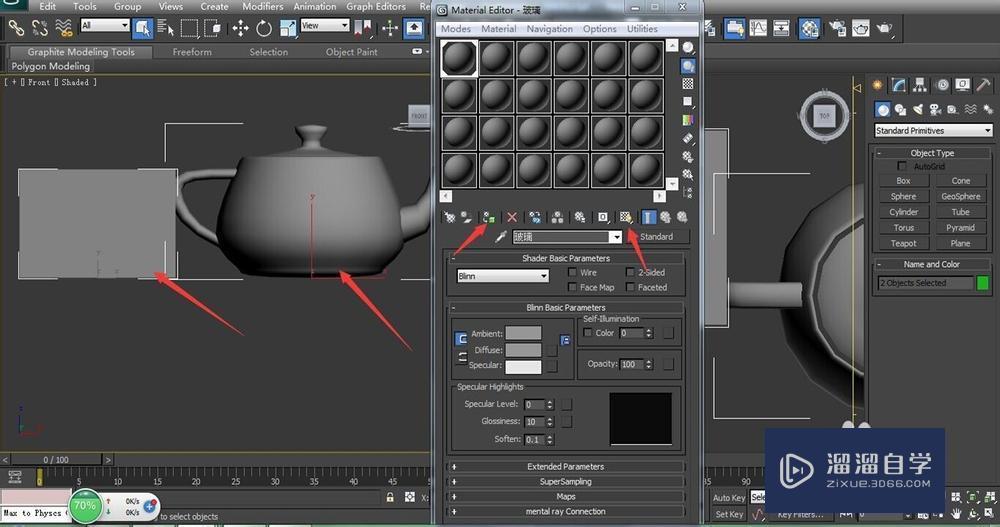The height and width of the screenshot is (527, 1000).
Task: Expand the Extended Parameters rollout
Action: tap(565, 467)
